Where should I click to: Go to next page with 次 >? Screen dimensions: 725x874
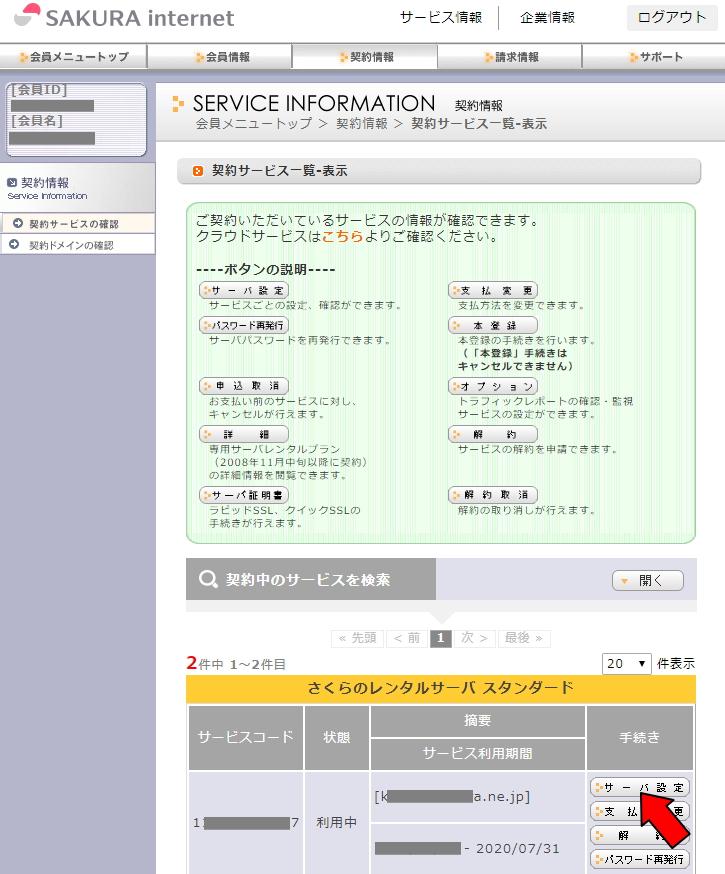[x=475, y=638]
